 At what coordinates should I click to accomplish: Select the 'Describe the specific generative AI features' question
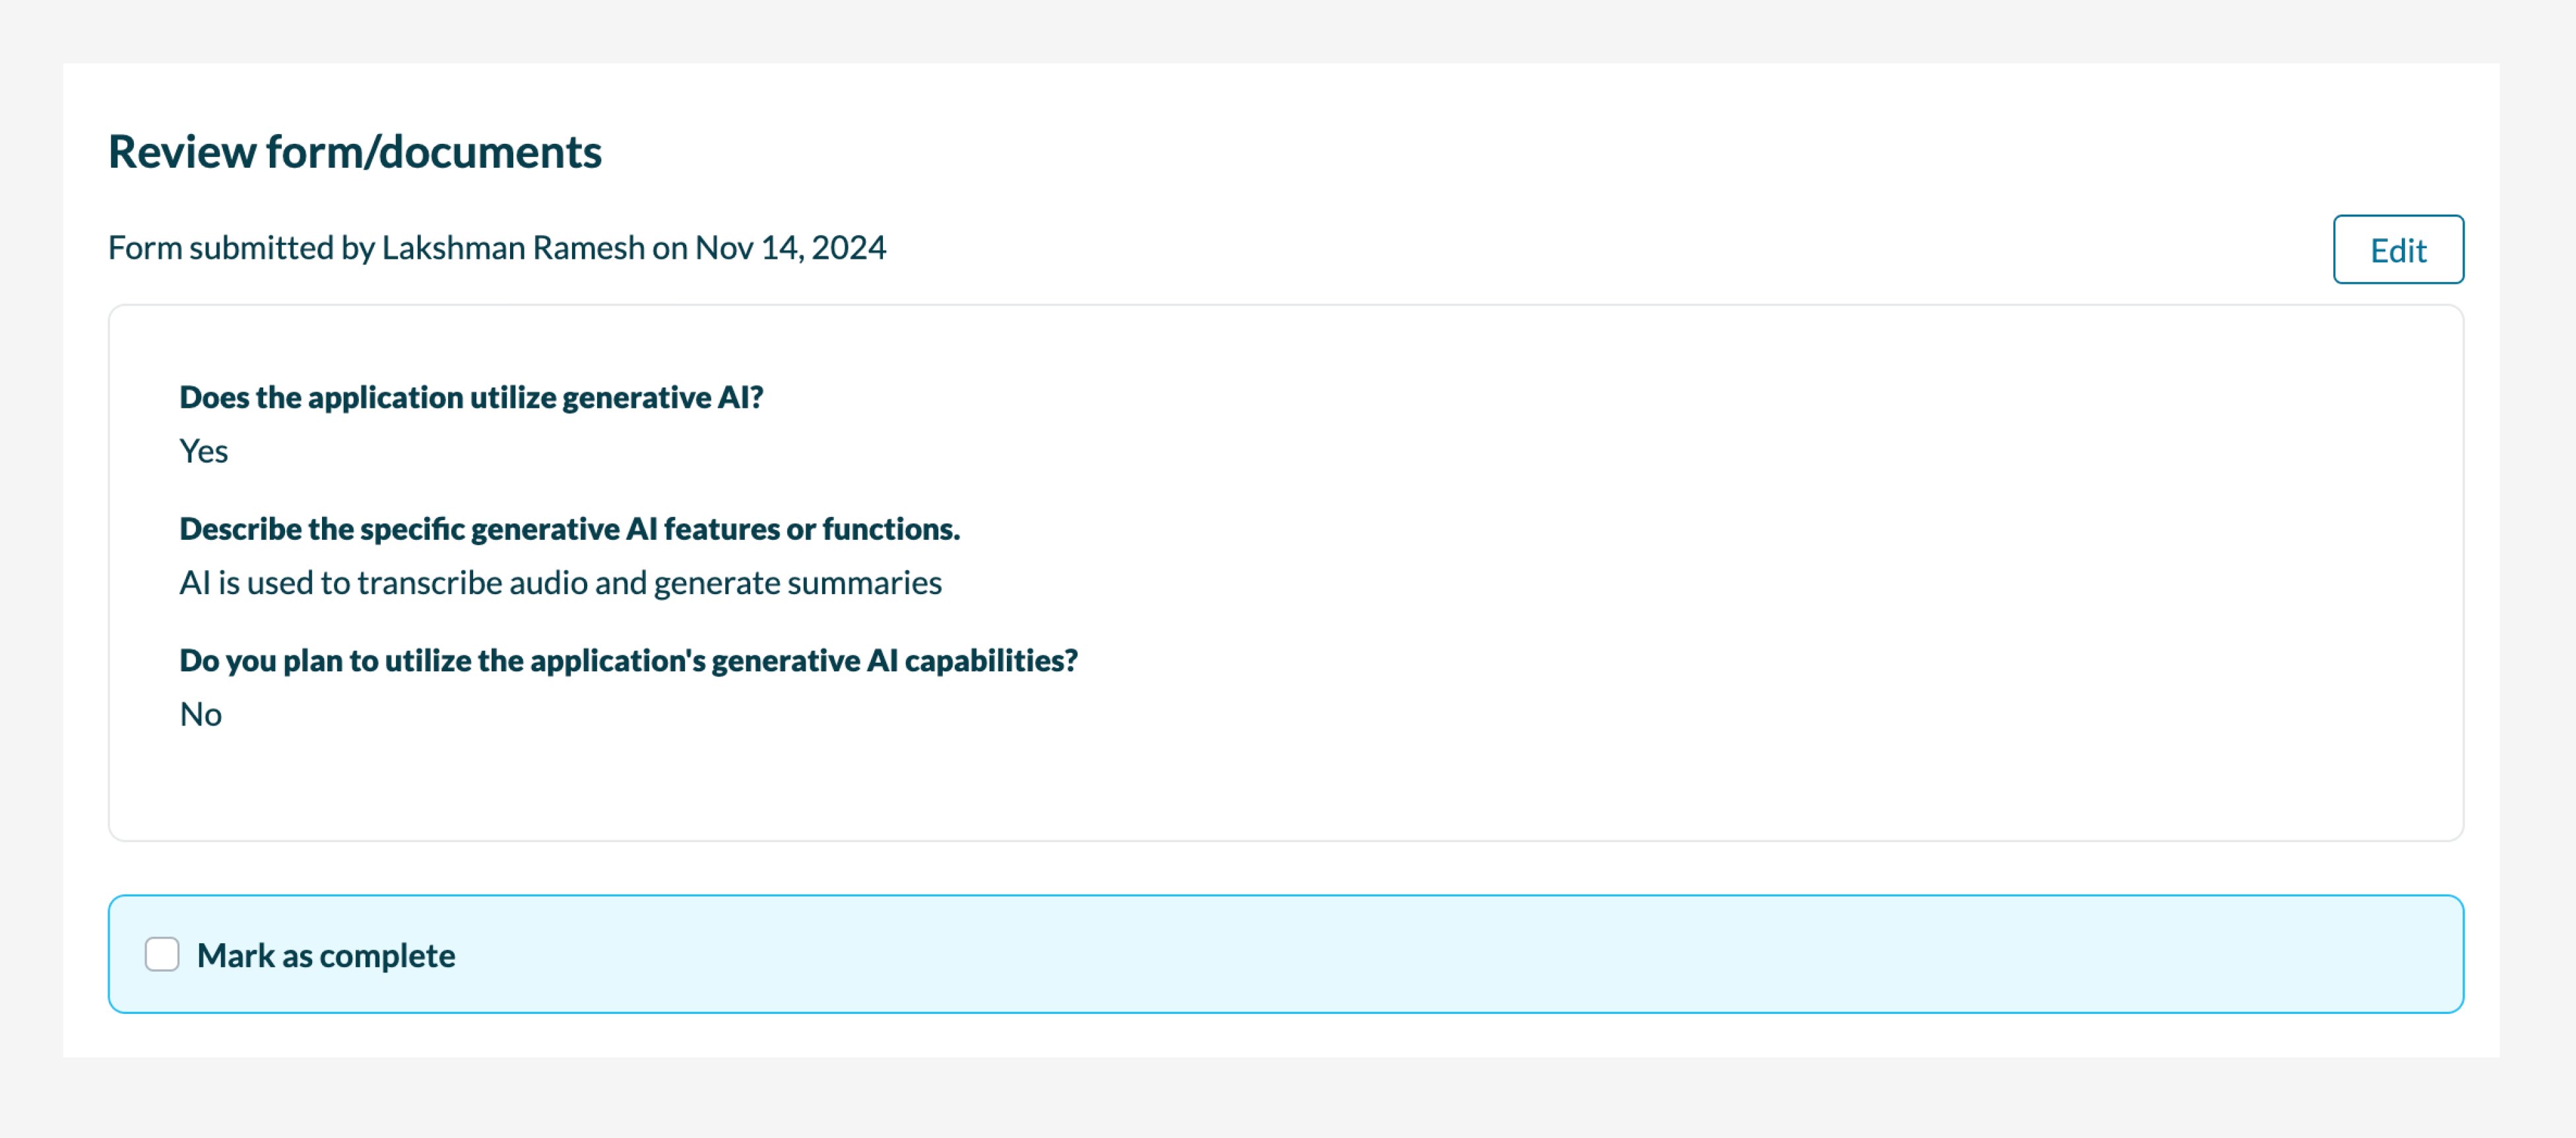(569, 529)
